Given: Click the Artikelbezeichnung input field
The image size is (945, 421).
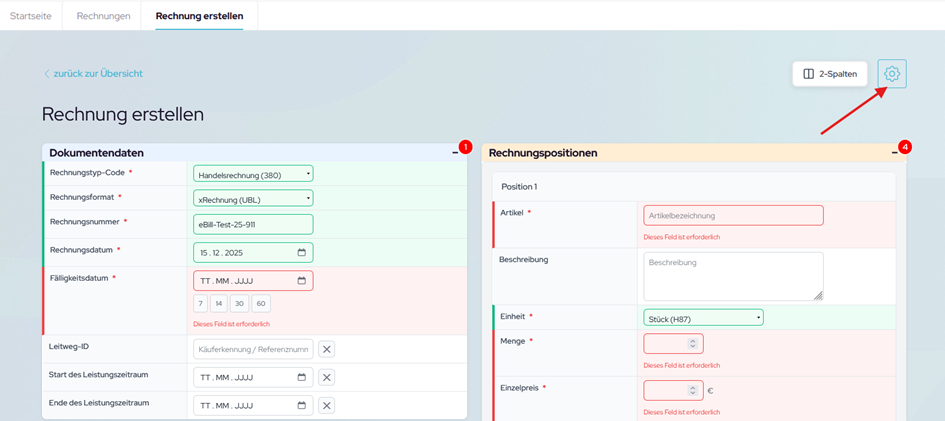Looking at the screenshot, I should 732,215.
